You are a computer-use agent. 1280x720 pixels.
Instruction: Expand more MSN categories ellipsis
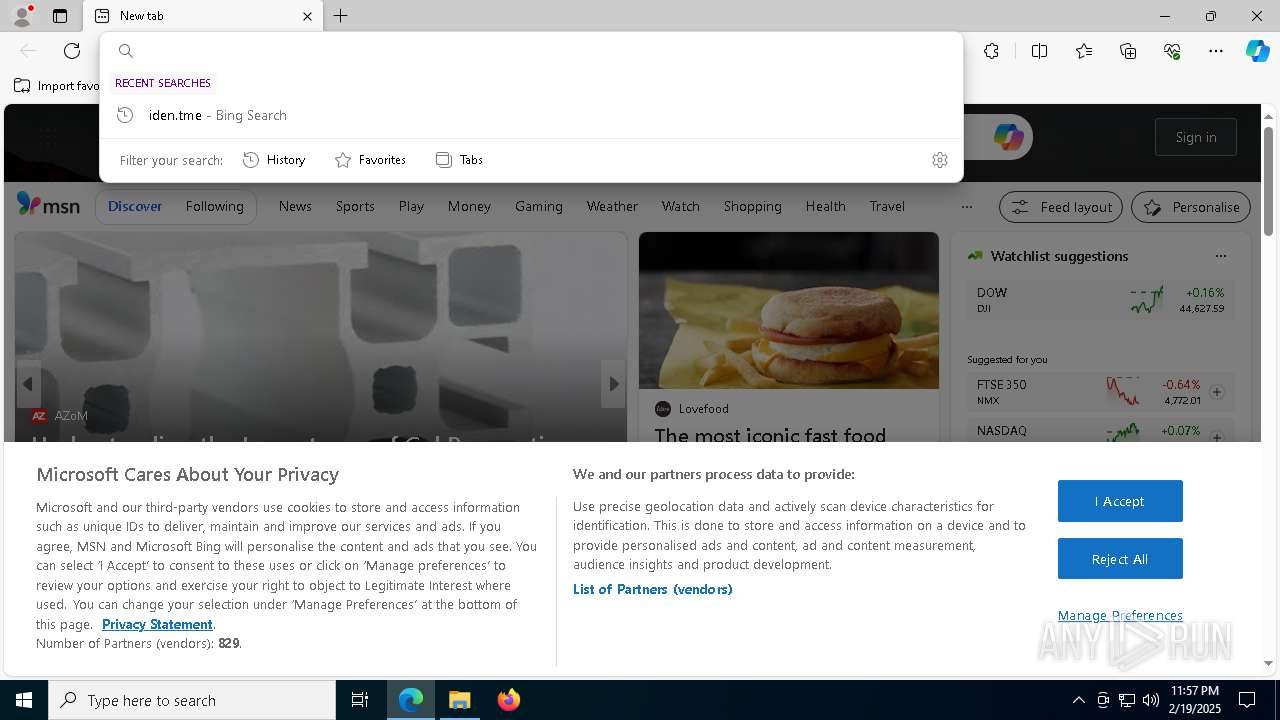tap(966, 207)
